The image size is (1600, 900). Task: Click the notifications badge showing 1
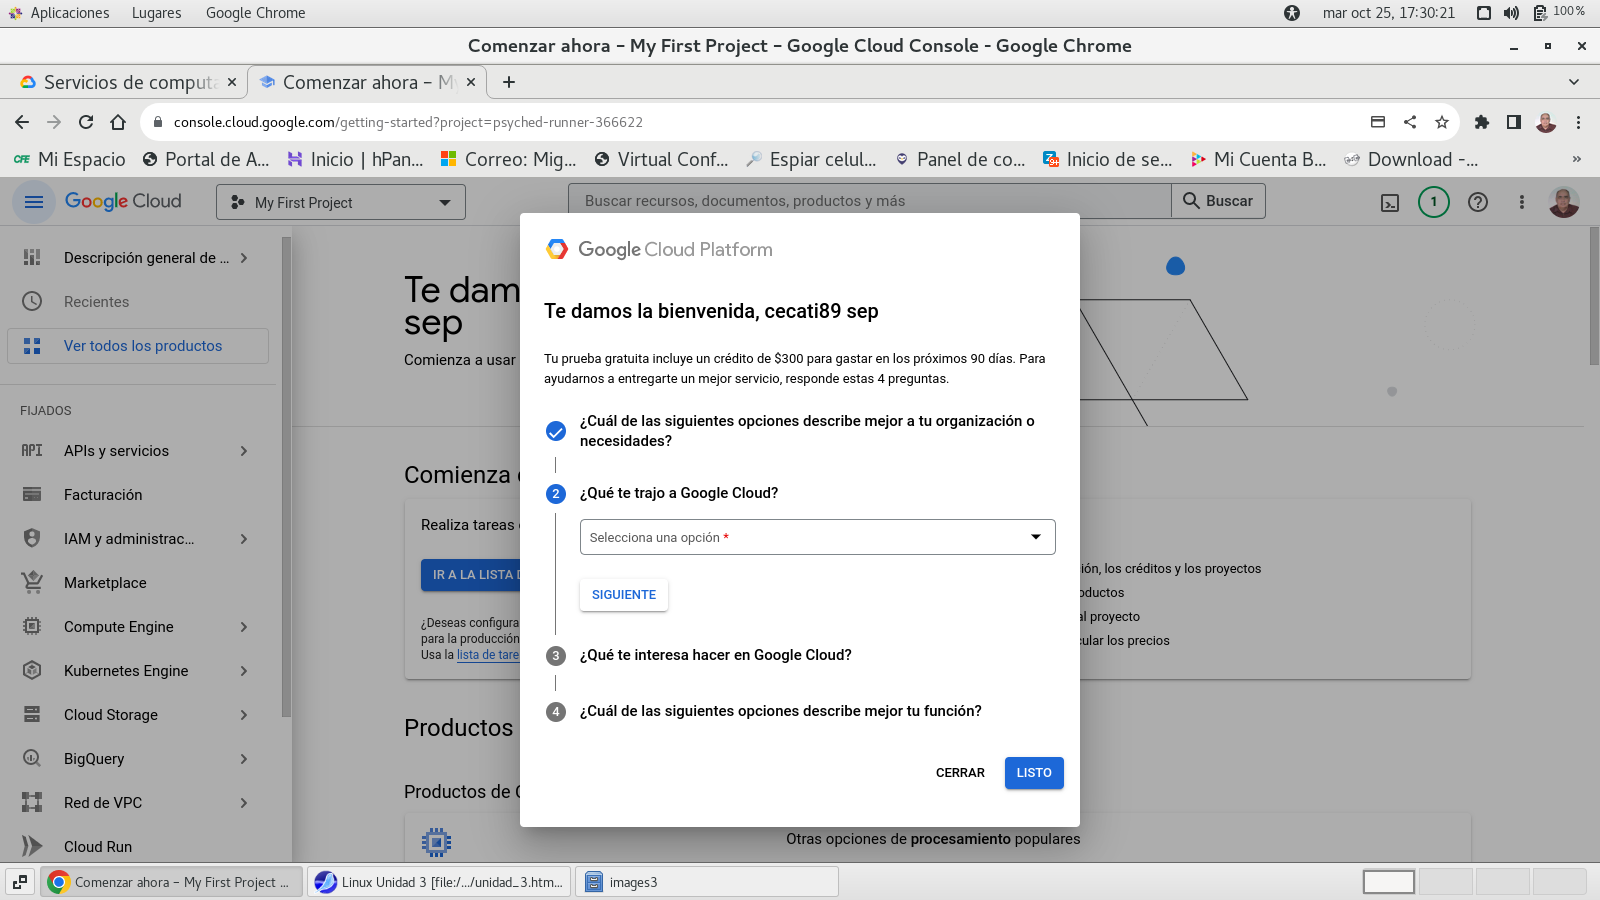click(1433, 202)
